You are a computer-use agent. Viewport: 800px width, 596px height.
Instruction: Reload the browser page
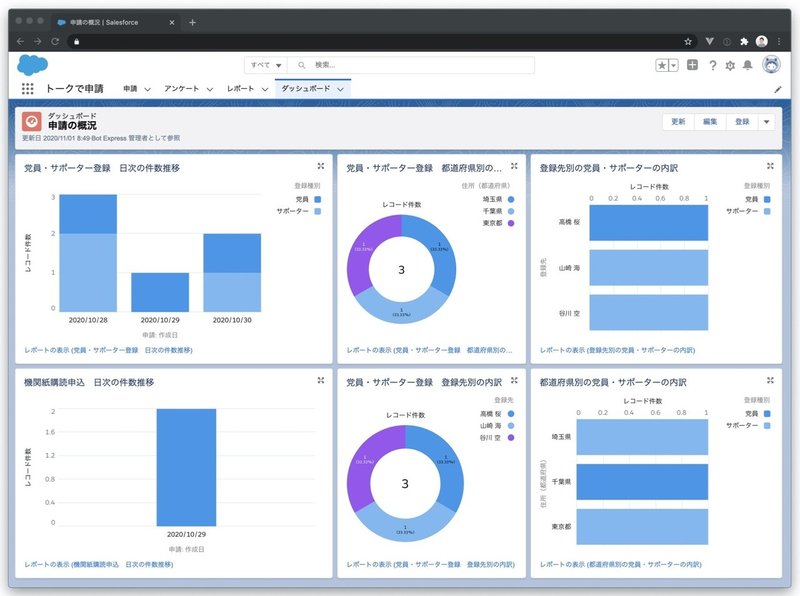[x=55, y=41]
